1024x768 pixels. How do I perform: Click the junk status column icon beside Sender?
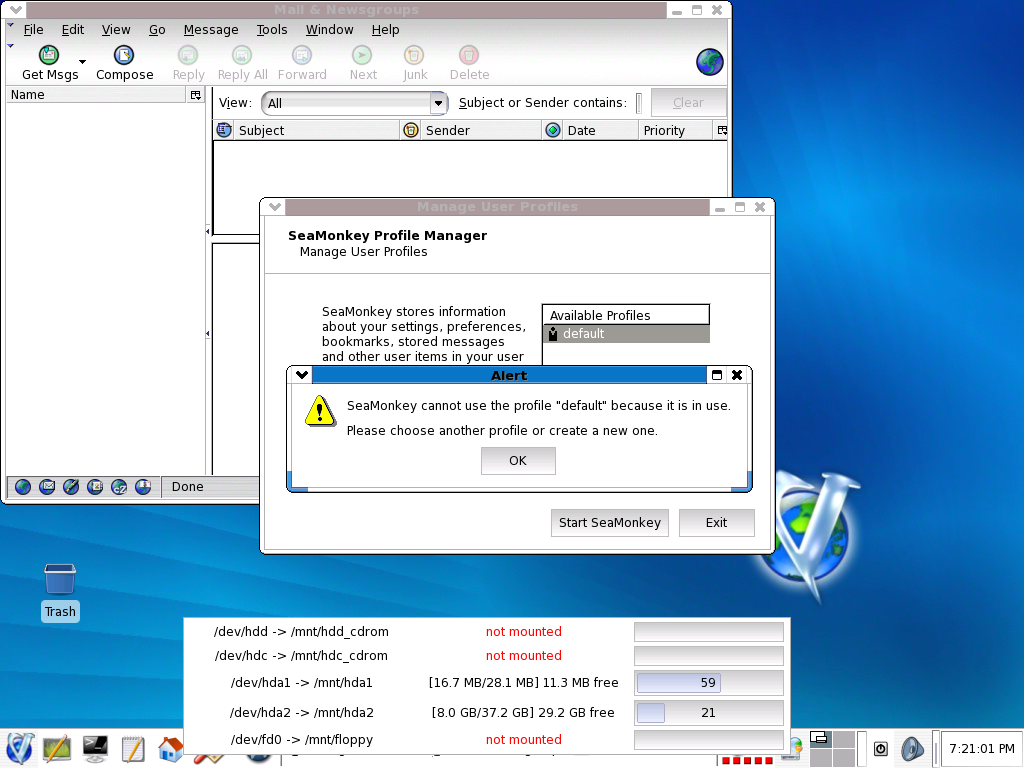(411, 130)
